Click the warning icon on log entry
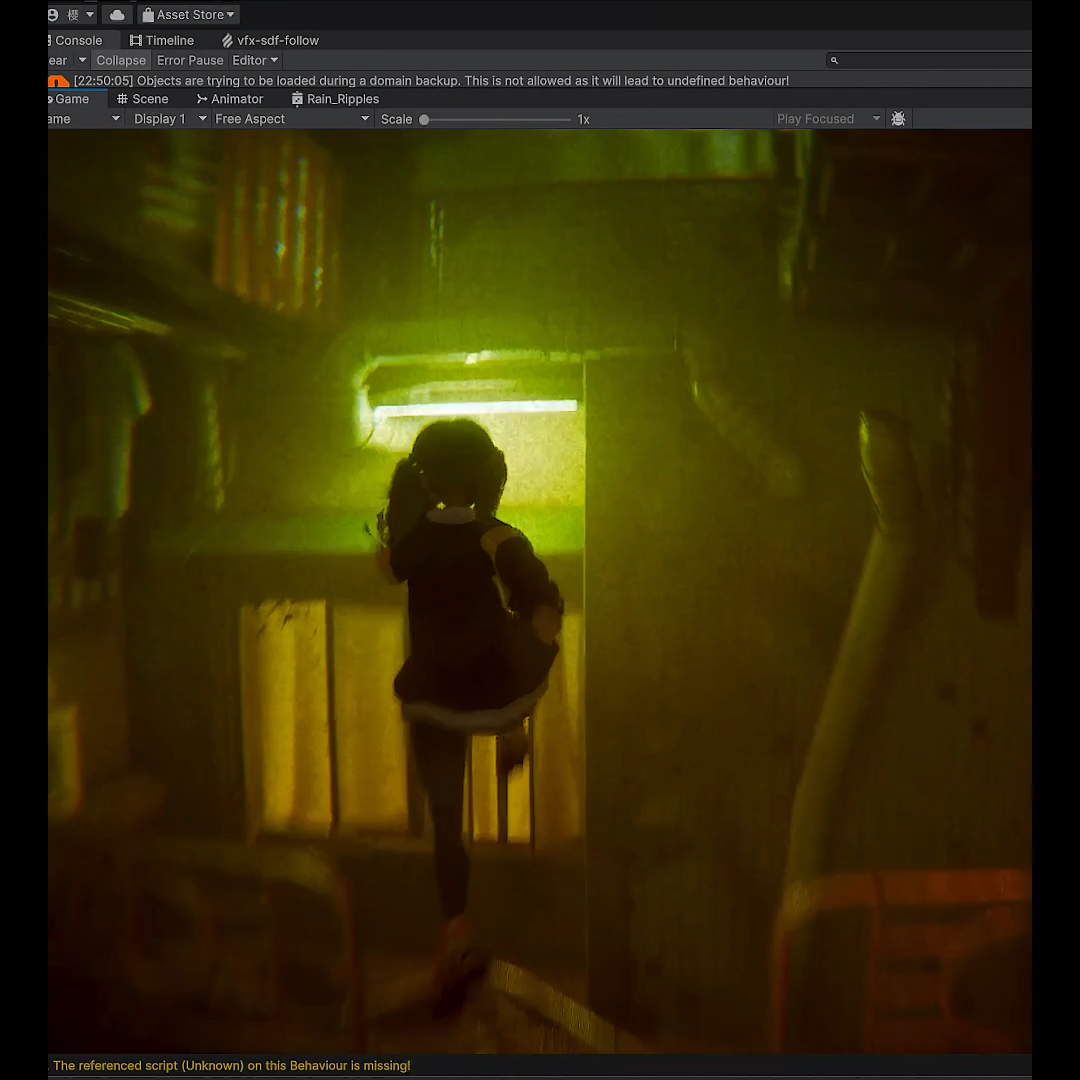This screenshot has height=1080, width=1080. click(58, 81)
